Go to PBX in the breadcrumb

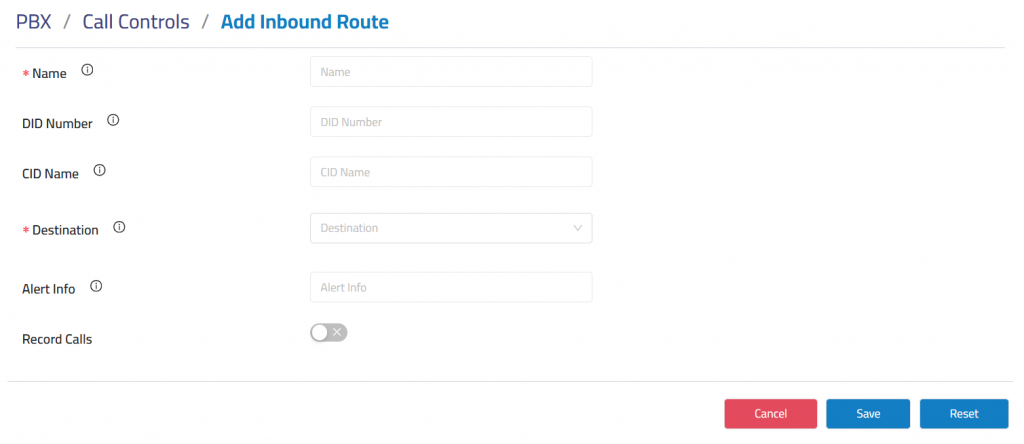click(33, 21)
